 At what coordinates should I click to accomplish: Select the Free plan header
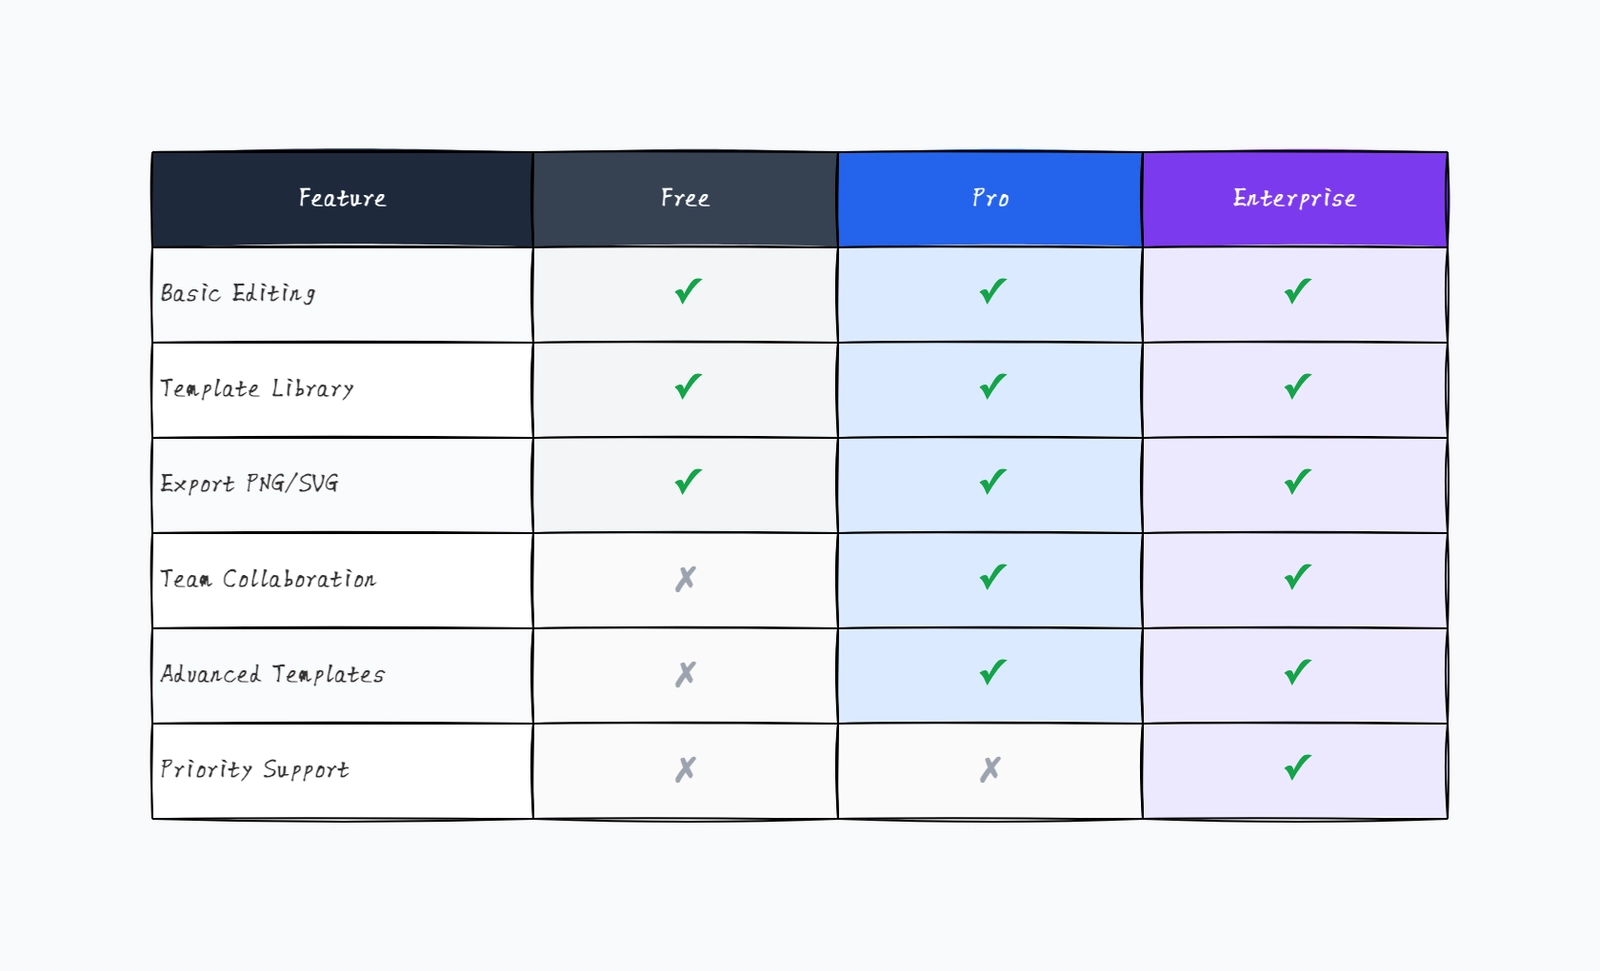[685, 199]
